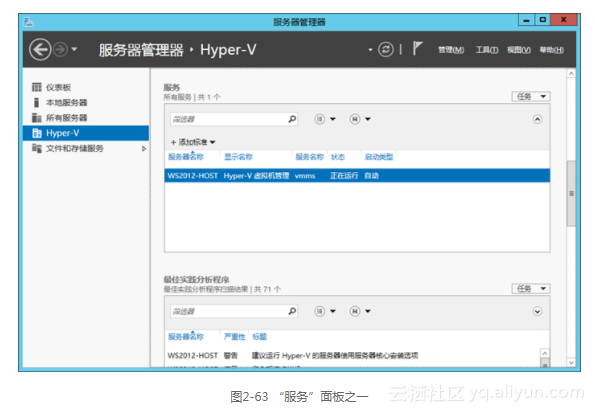This screenshot has width=595, height=413.
Task: Click main scrollbar up arrow
Action: point(571,73)
